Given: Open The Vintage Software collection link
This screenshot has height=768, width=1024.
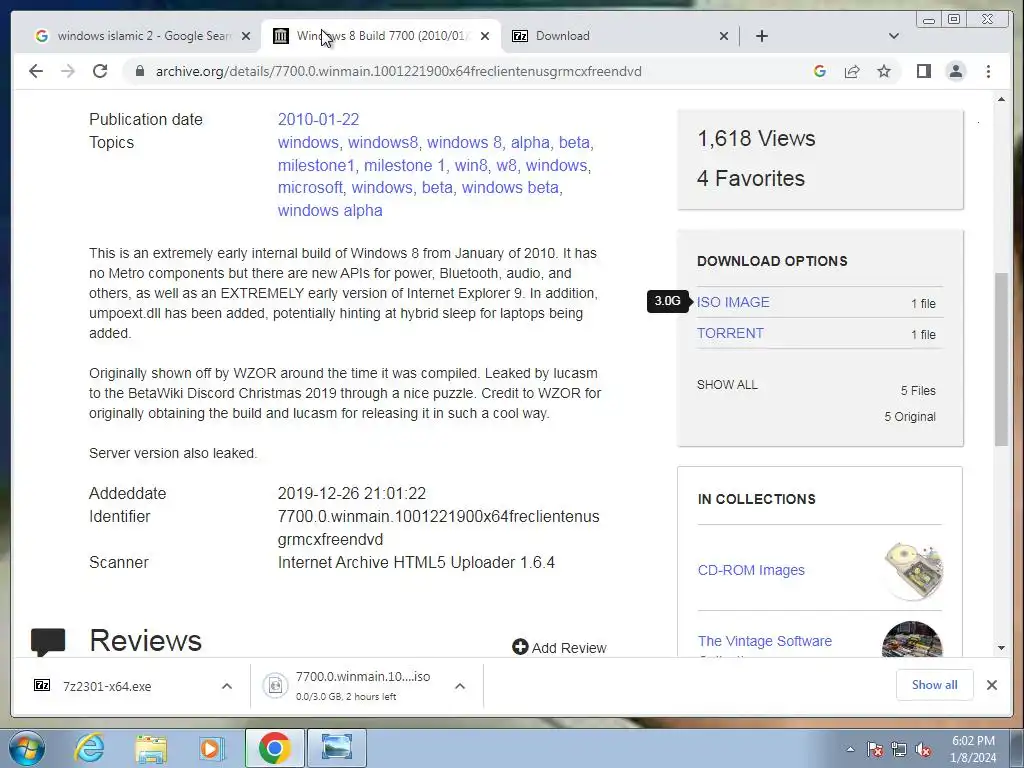Looking at the screenshot, I should coord(765,641).
